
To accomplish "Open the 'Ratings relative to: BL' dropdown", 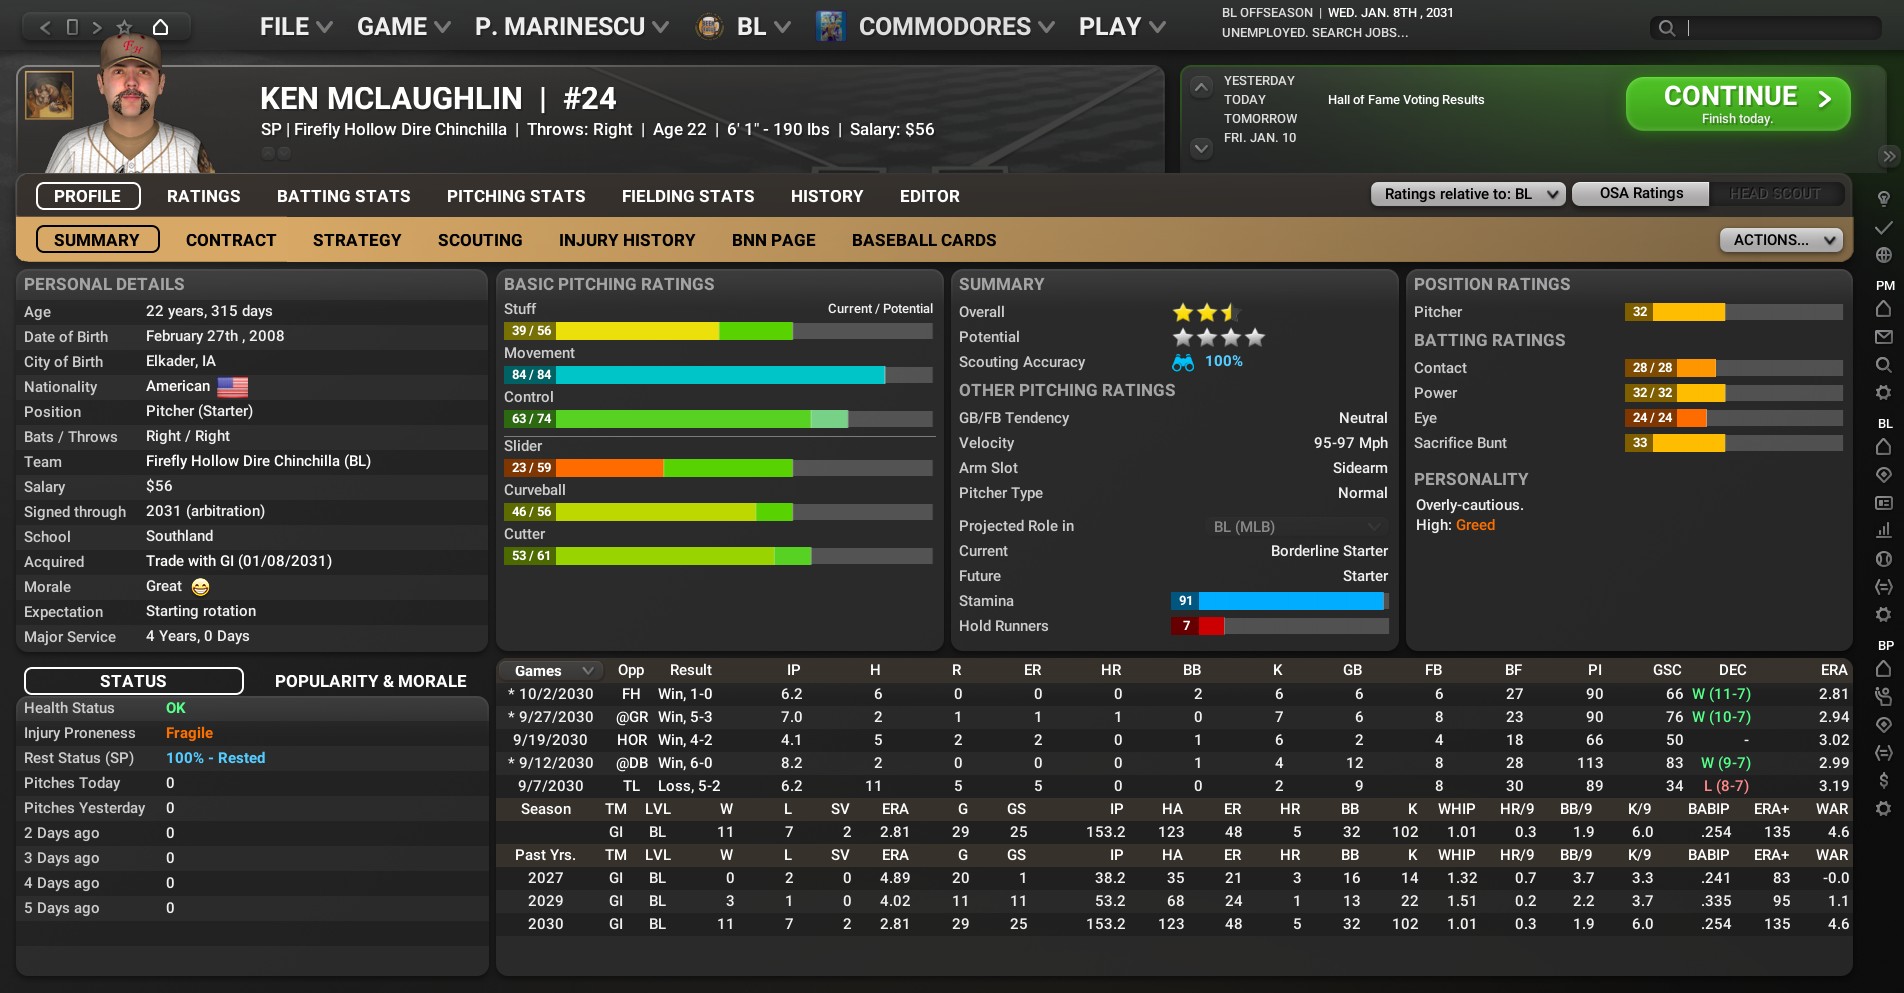I will coord(1468,194).
